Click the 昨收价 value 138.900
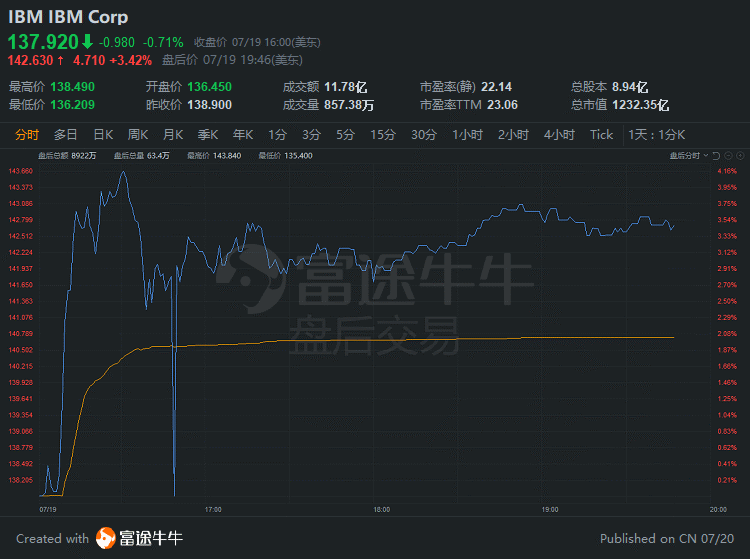750x559 pixels. [210, 105]
